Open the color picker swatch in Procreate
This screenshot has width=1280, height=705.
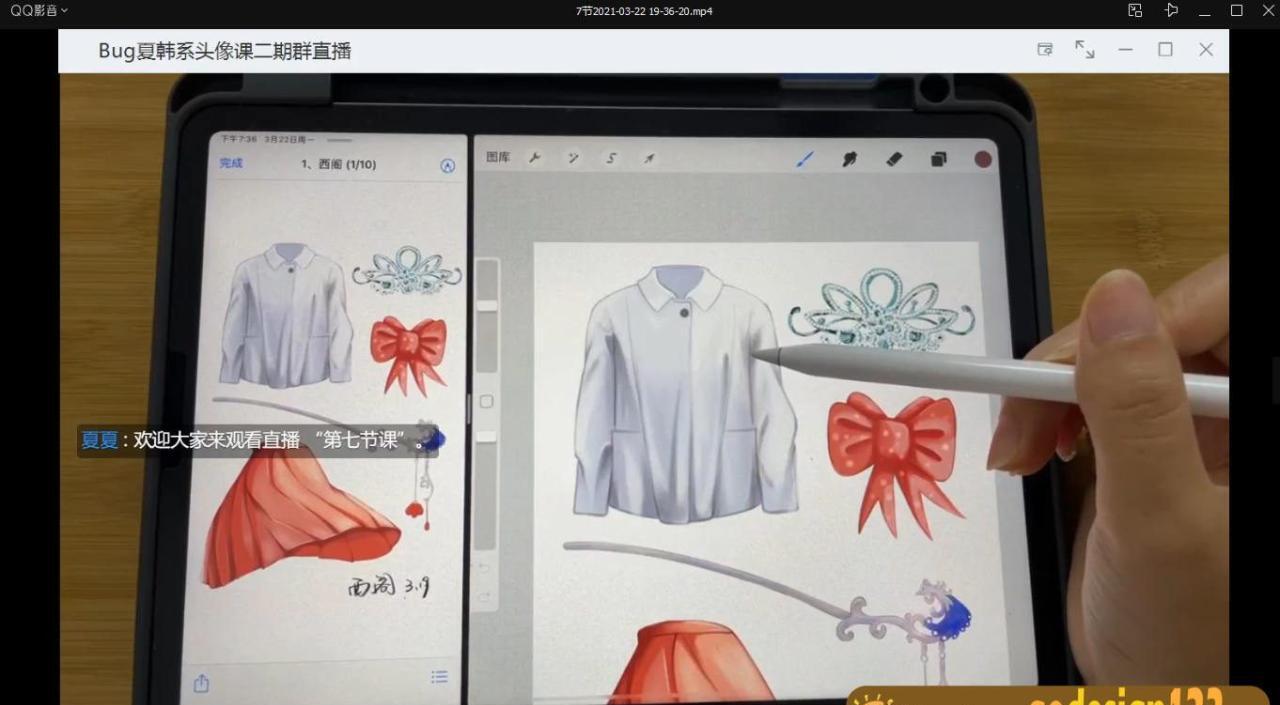point(983,158)
